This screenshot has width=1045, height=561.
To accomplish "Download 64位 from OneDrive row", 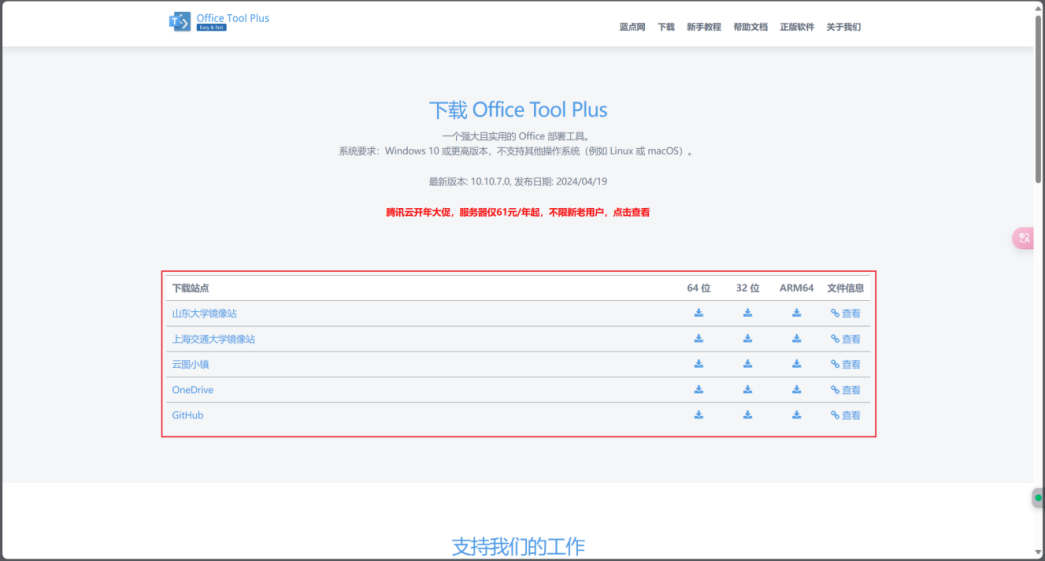I will click(x=698, y=390).
